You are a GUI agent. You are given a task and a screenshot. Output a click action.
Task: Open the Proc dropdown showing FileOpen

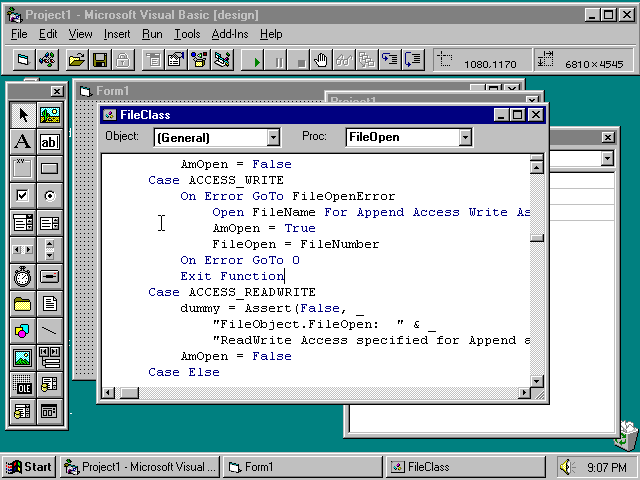464,137
